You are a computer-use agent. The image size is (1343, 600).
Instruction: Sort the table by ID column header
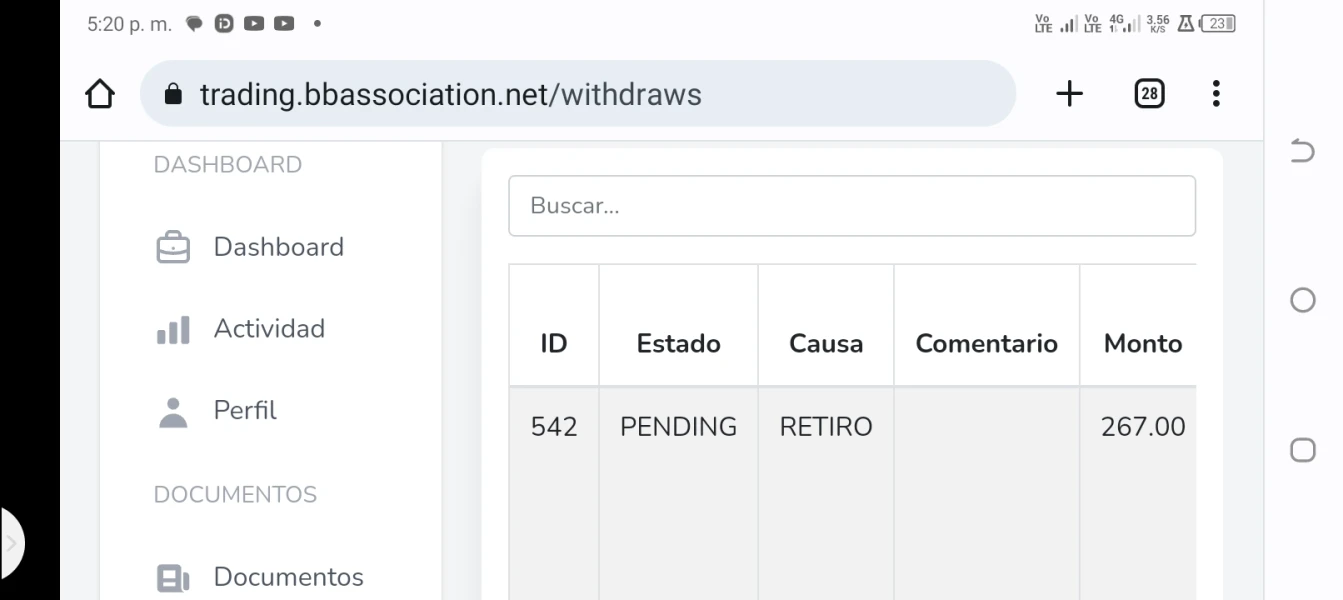point(553,344)
